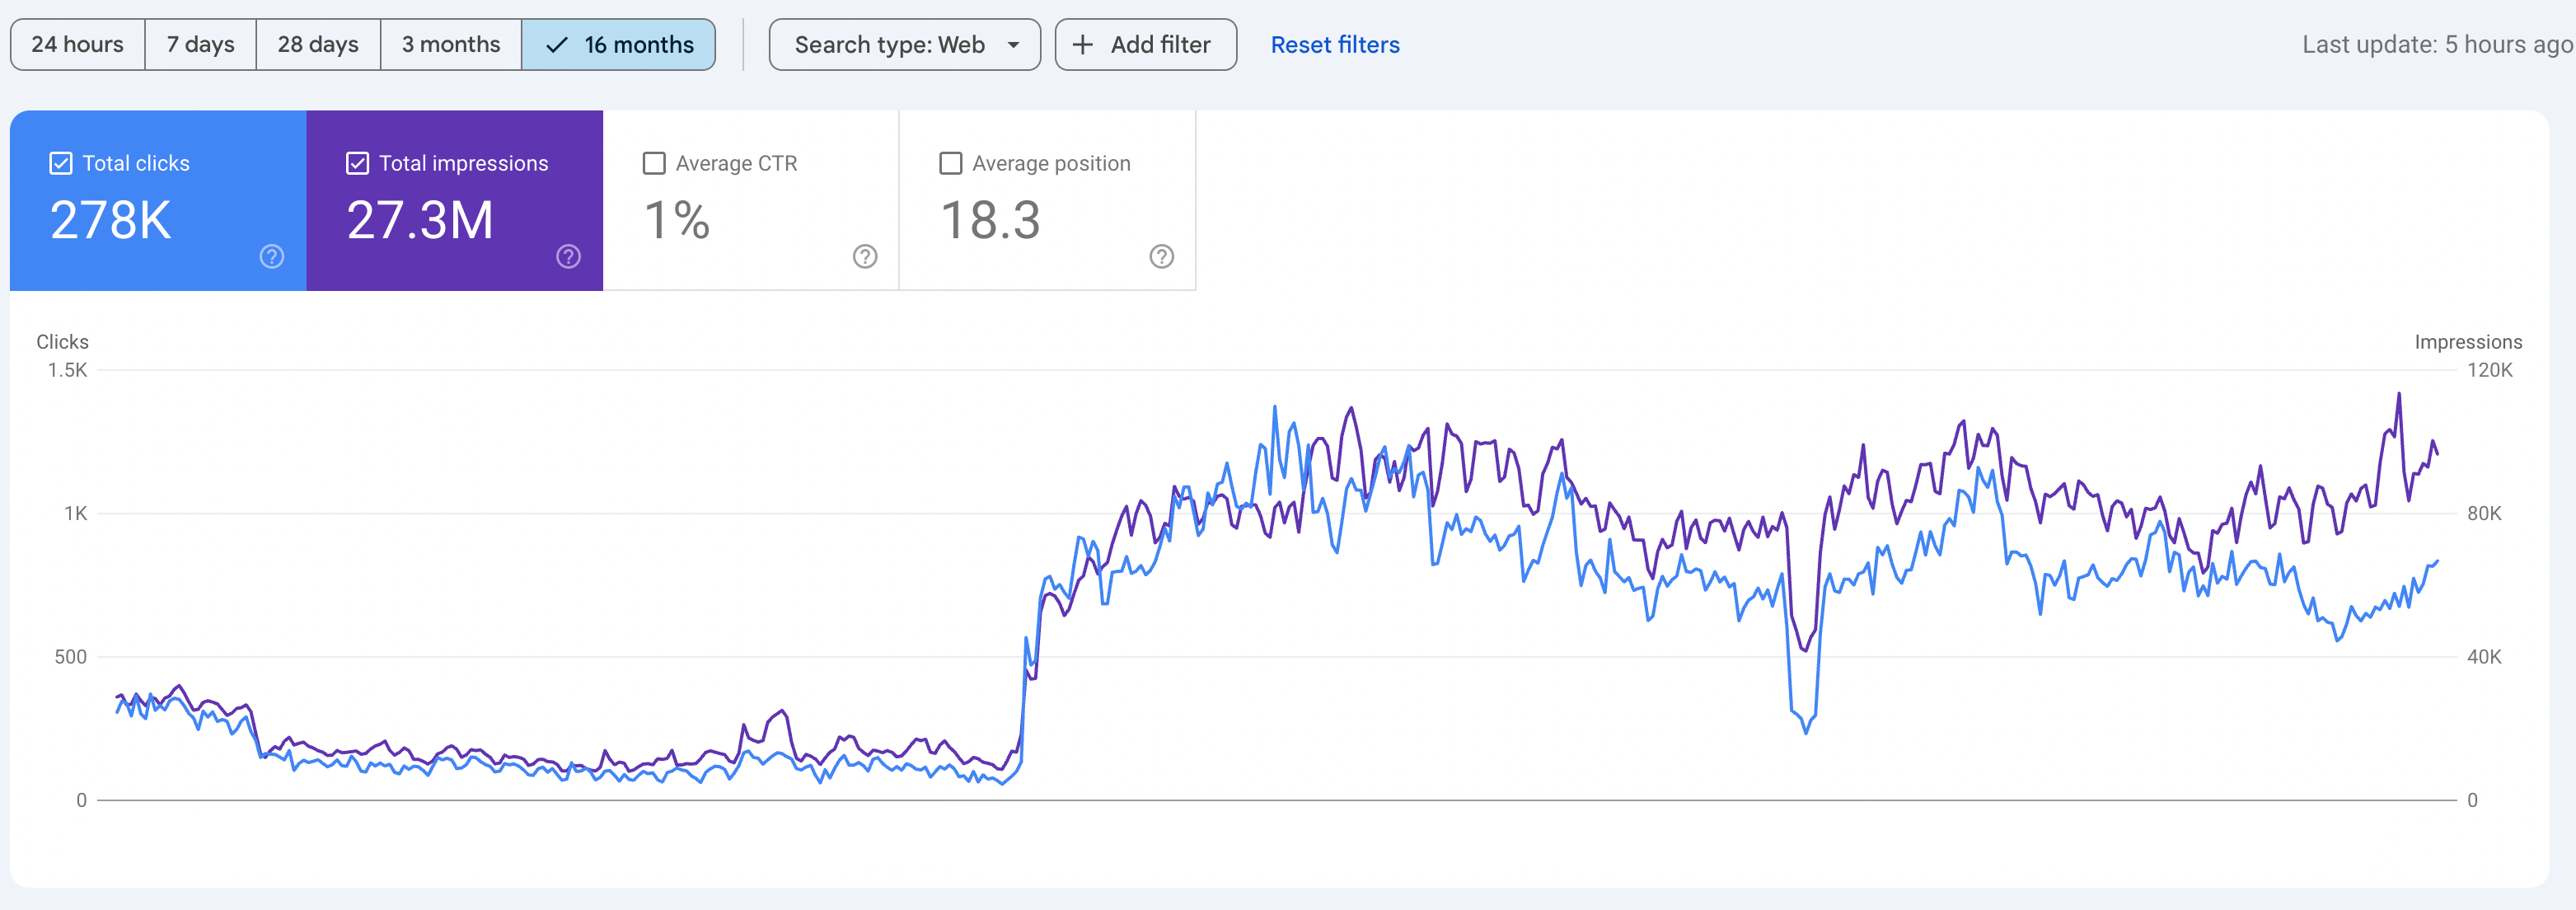
Task: Click the Search type dropdown arrow
Action: coord(1013,45)
